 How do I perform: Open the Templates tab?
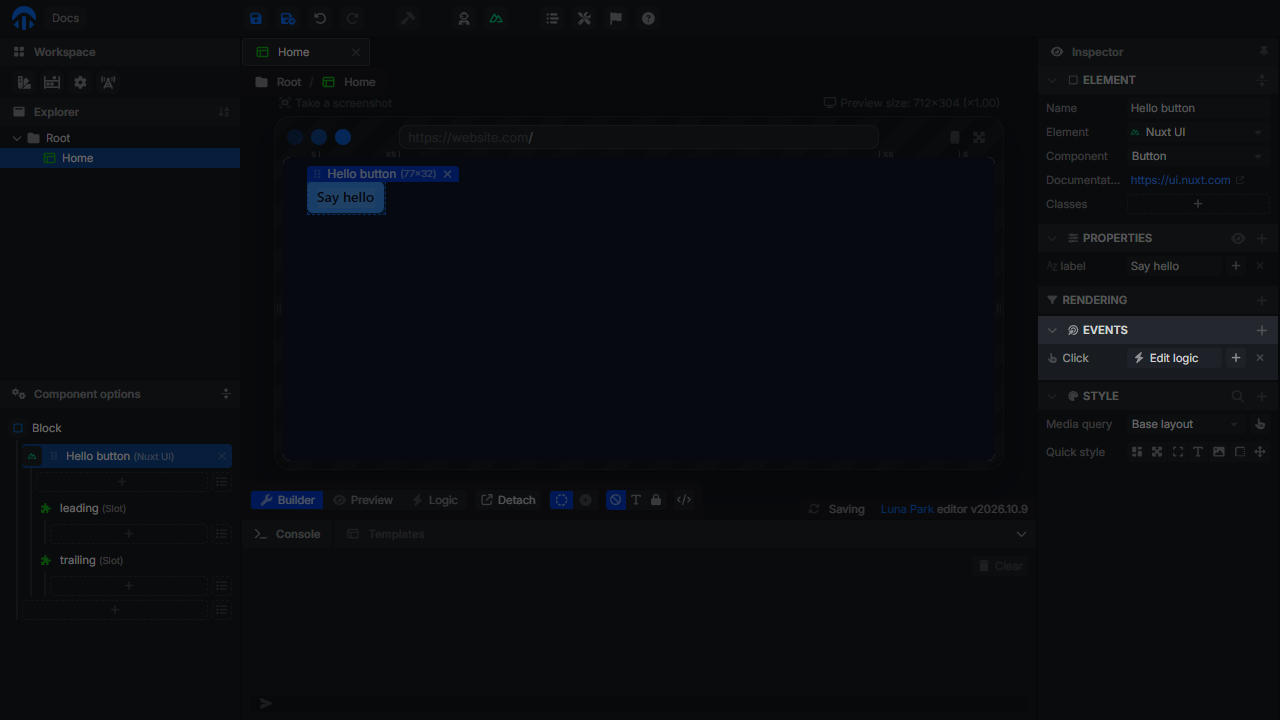pyautogui.click(x=386, y=534)
